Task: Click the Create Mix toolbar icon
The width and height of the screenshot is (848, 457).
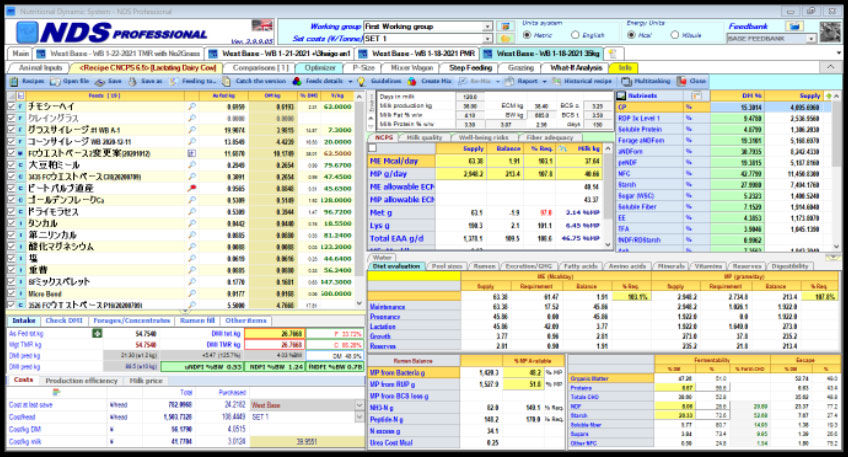Action: 412,81
